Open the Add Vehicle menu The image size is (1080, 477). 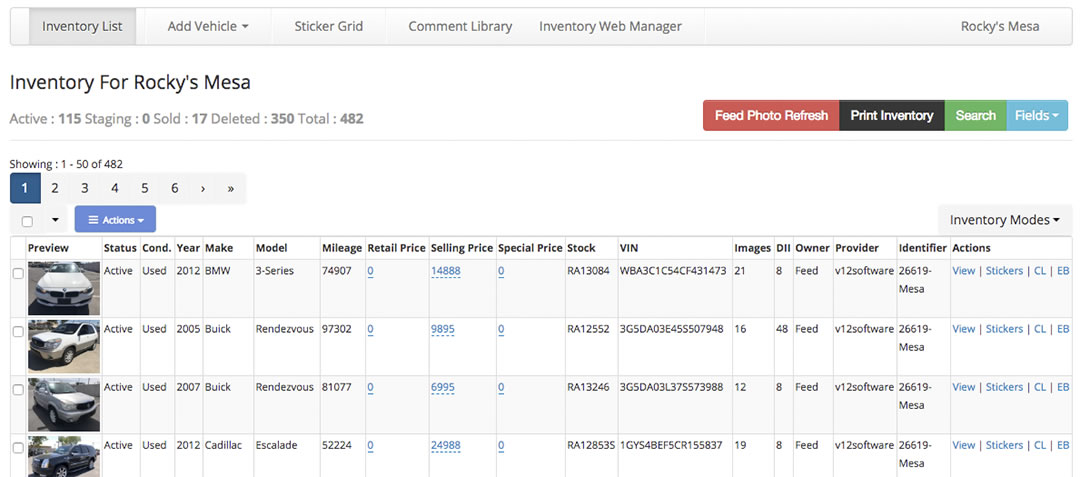click(x=208, y=26)
